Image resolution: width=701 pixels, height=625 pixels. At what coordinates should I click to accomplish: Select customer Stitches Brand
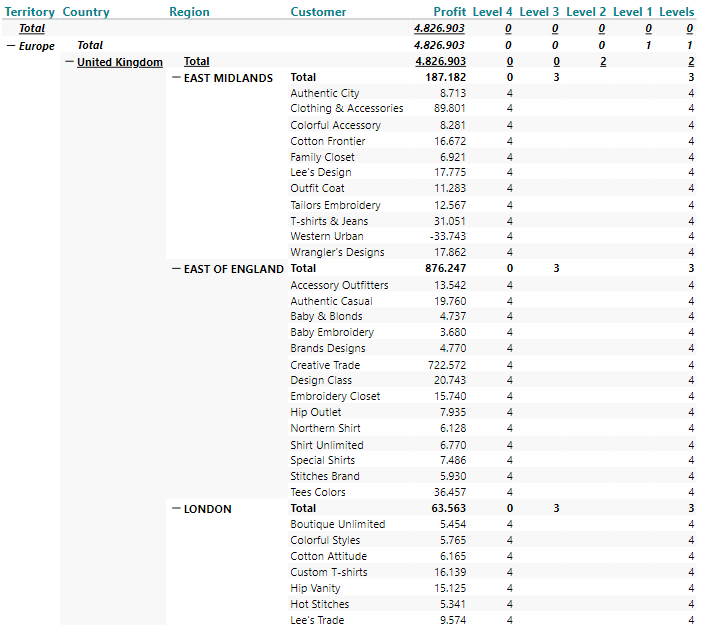[325, 476]
